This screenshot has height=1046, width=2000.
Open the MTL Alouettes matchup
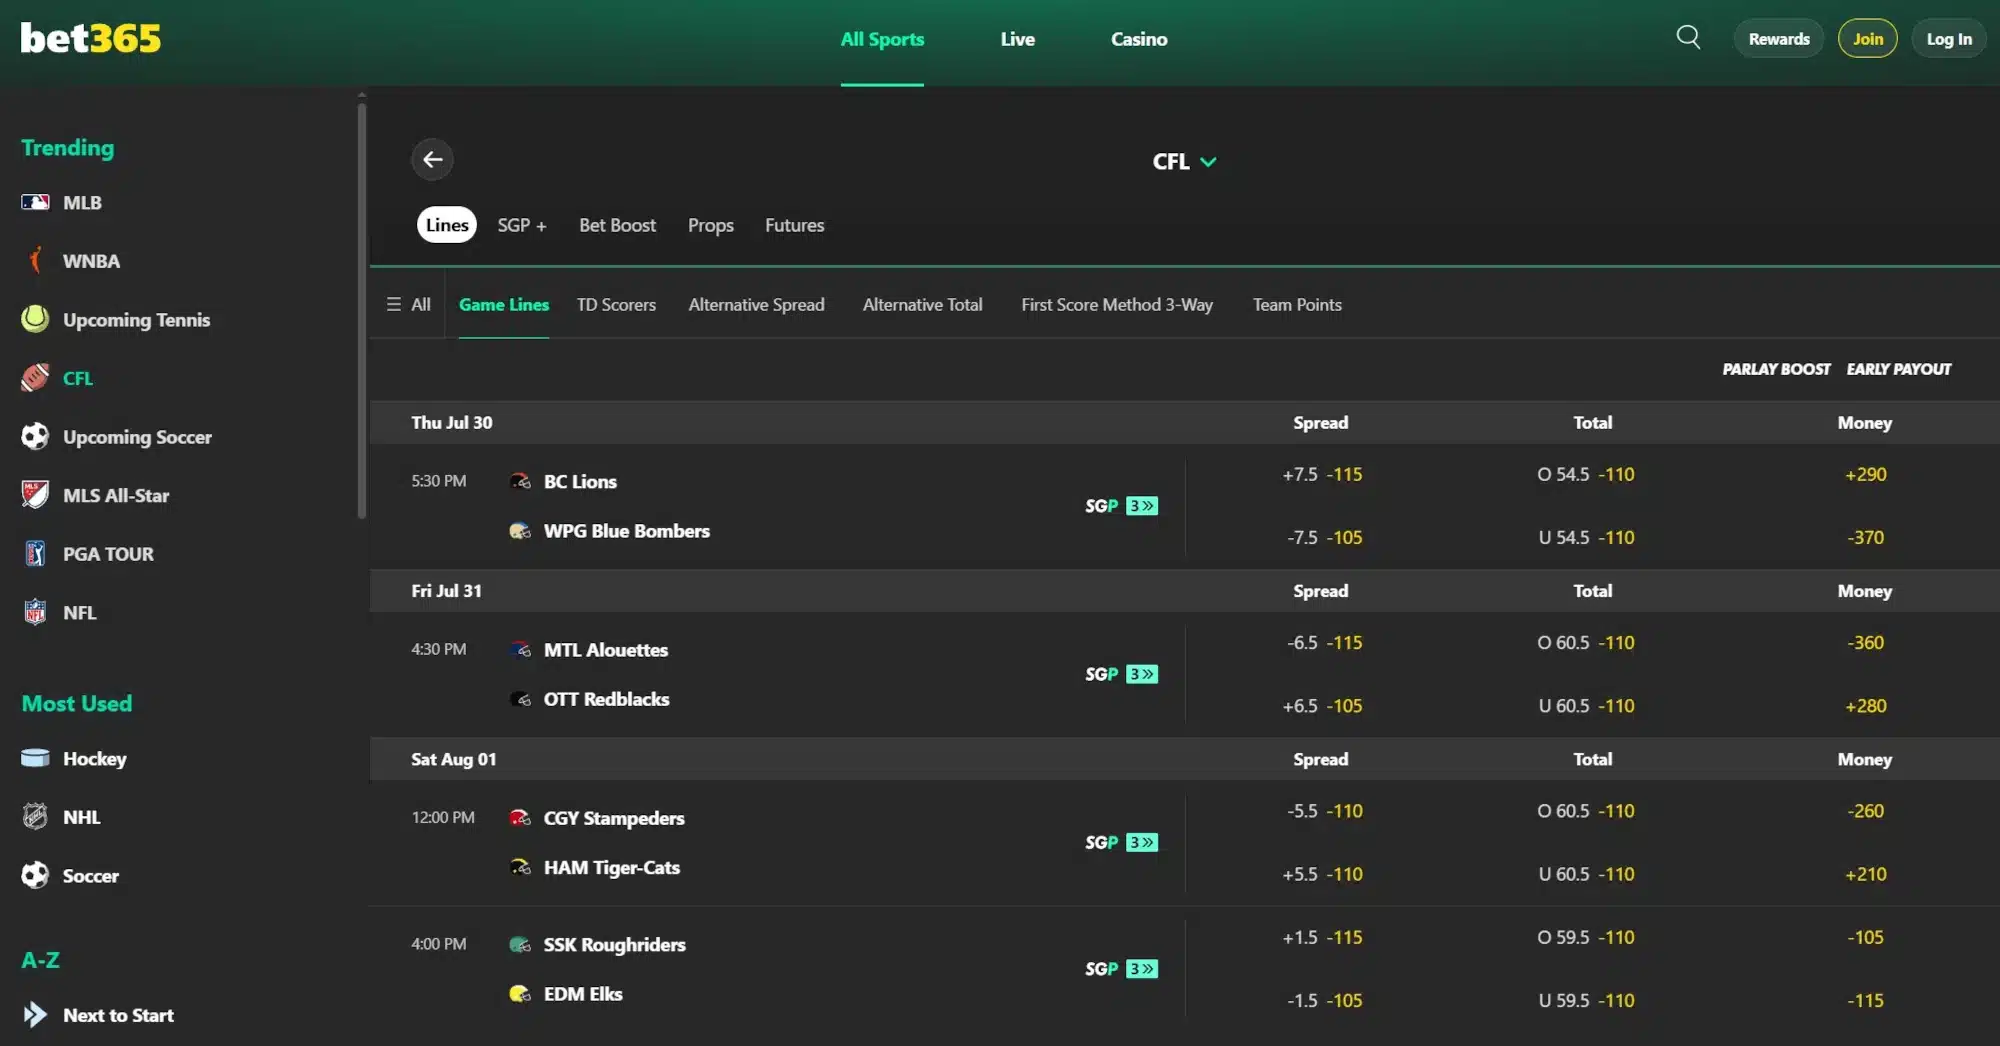[x=605, y=649]
